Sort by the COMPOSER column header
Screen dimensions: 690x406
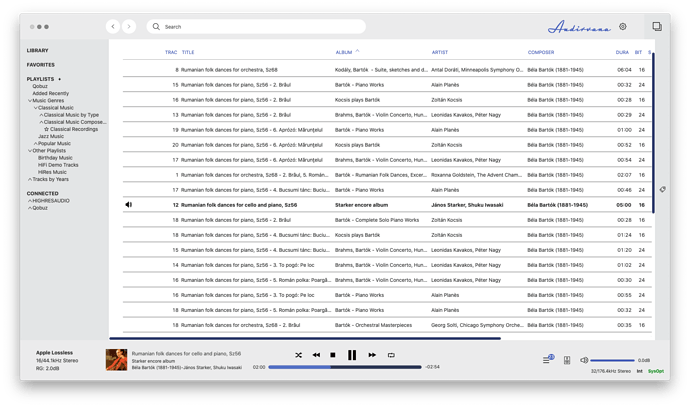(541, 52)
